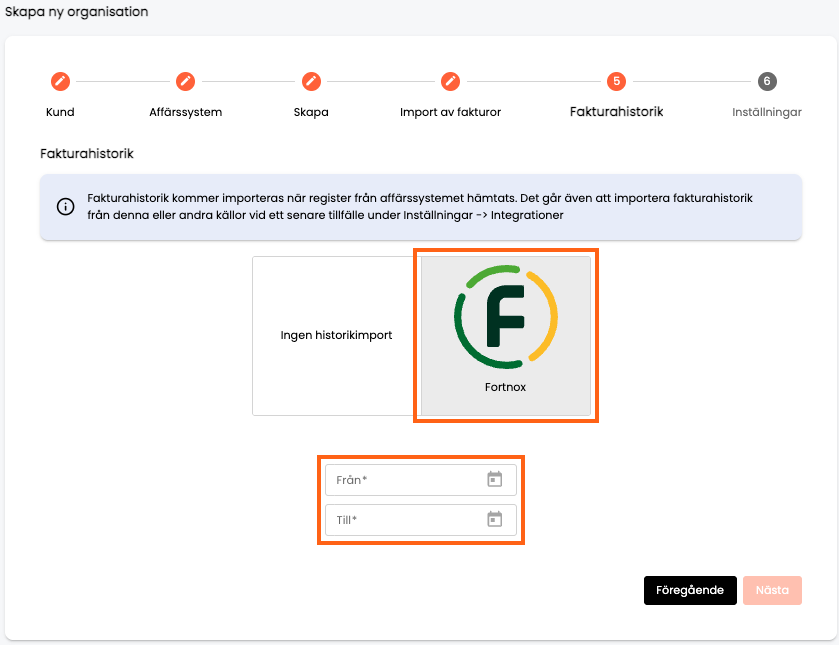Select the Fortnox import option
This screenshot has width=839, height=645.
point(506,336)
